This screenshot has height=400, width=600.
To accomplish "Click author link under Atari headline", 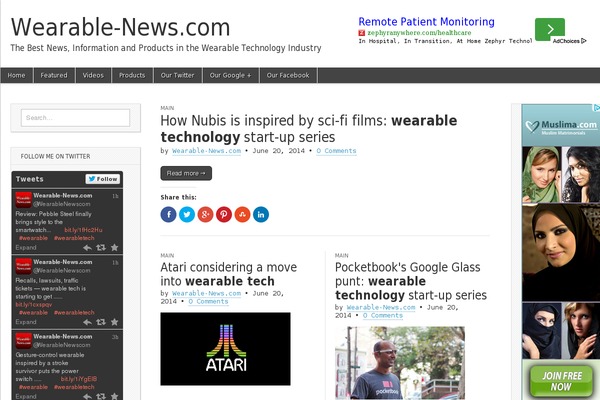I will point(207,293).
